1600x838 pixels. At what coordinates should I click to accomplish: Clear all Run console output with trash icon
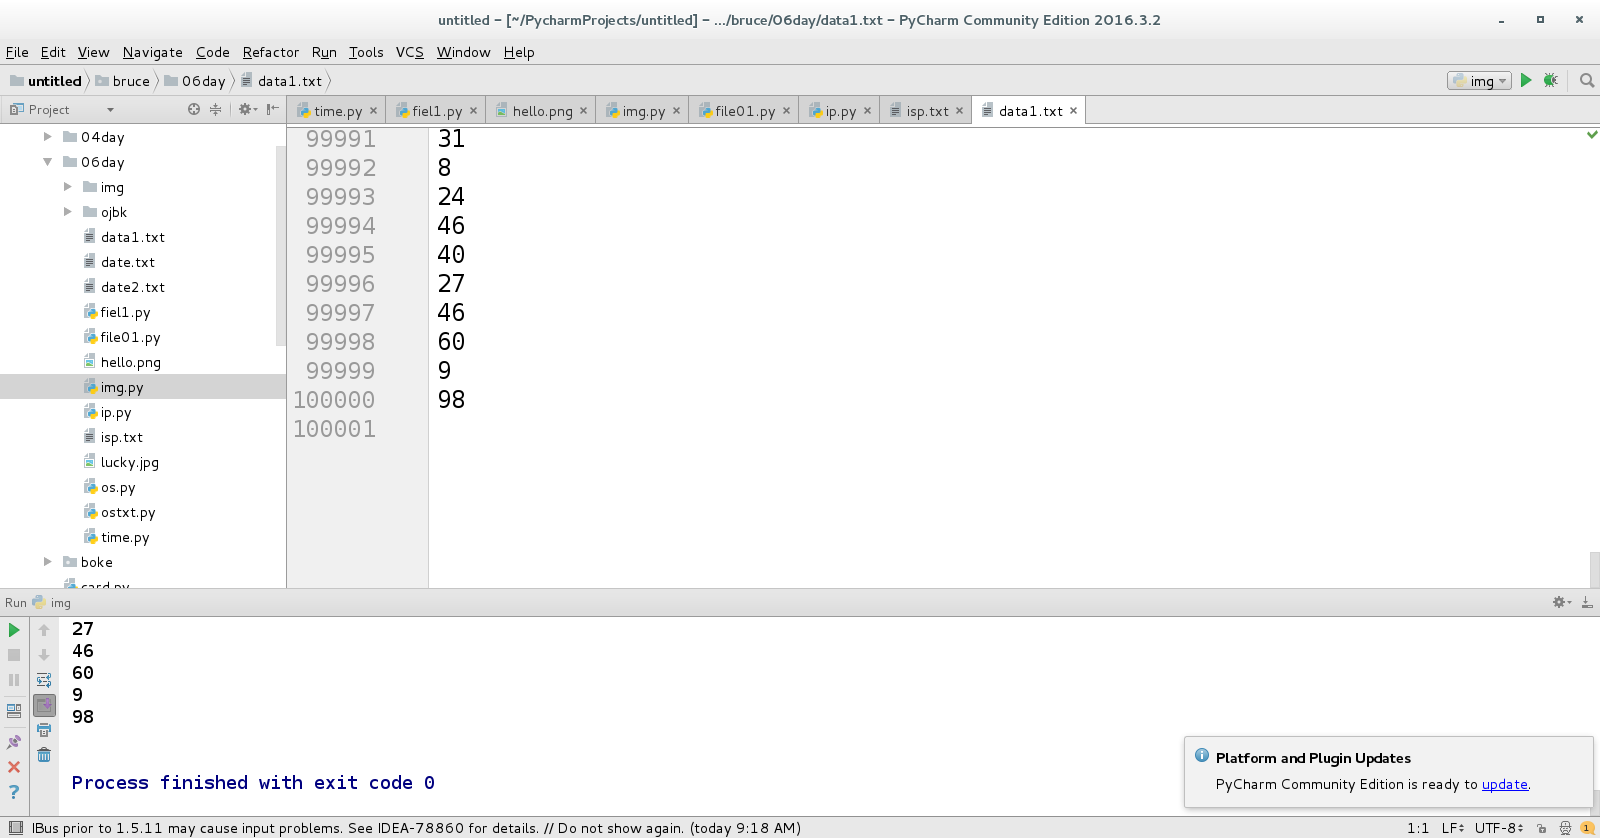tap(44, 755)
